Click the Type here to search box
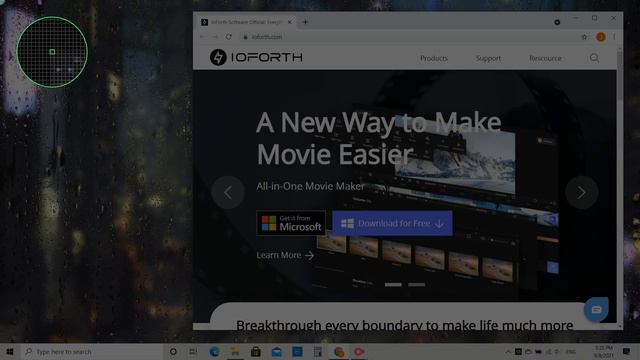640x360 pixels. (x=92, y=351)
